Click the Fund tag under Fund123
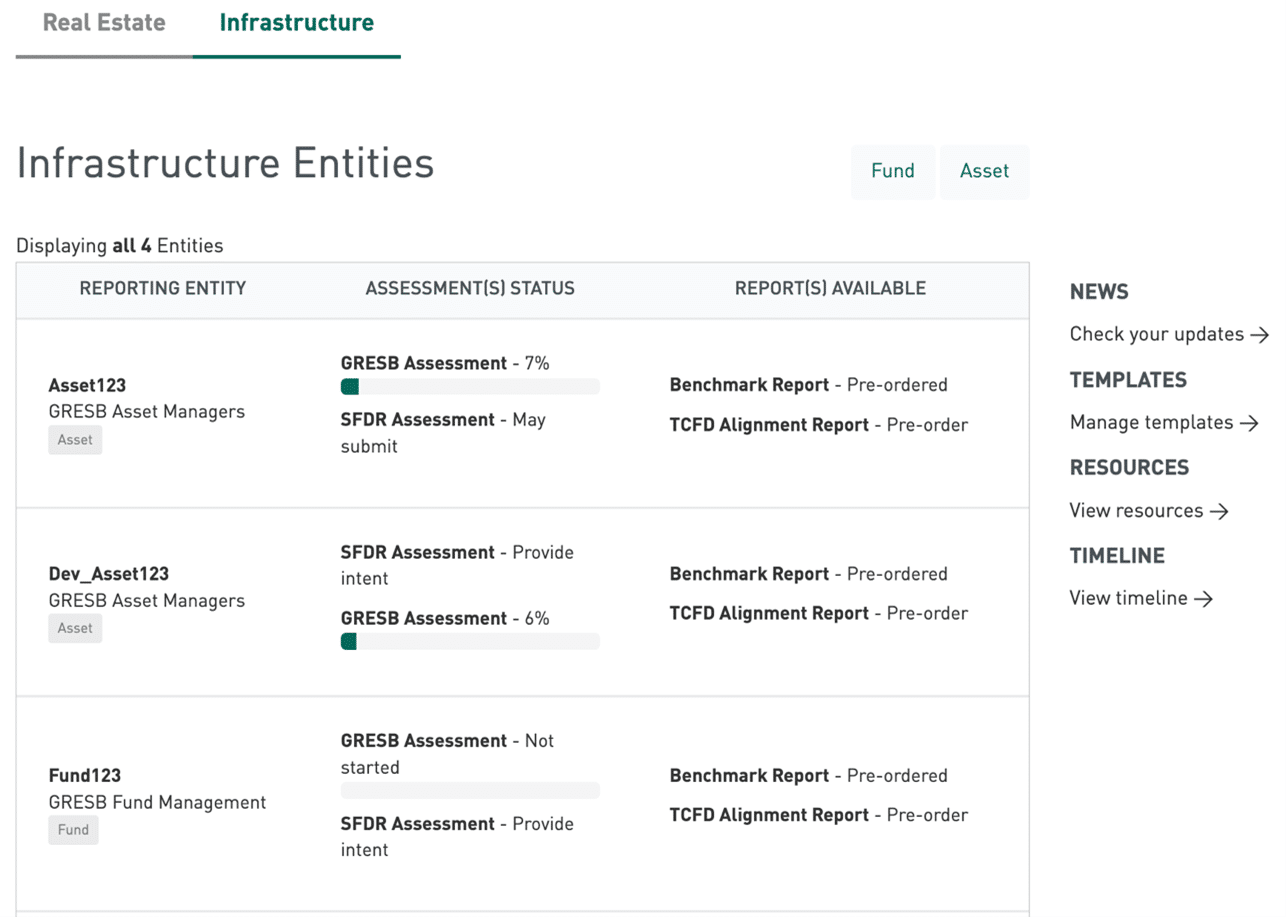 (73, 829)
